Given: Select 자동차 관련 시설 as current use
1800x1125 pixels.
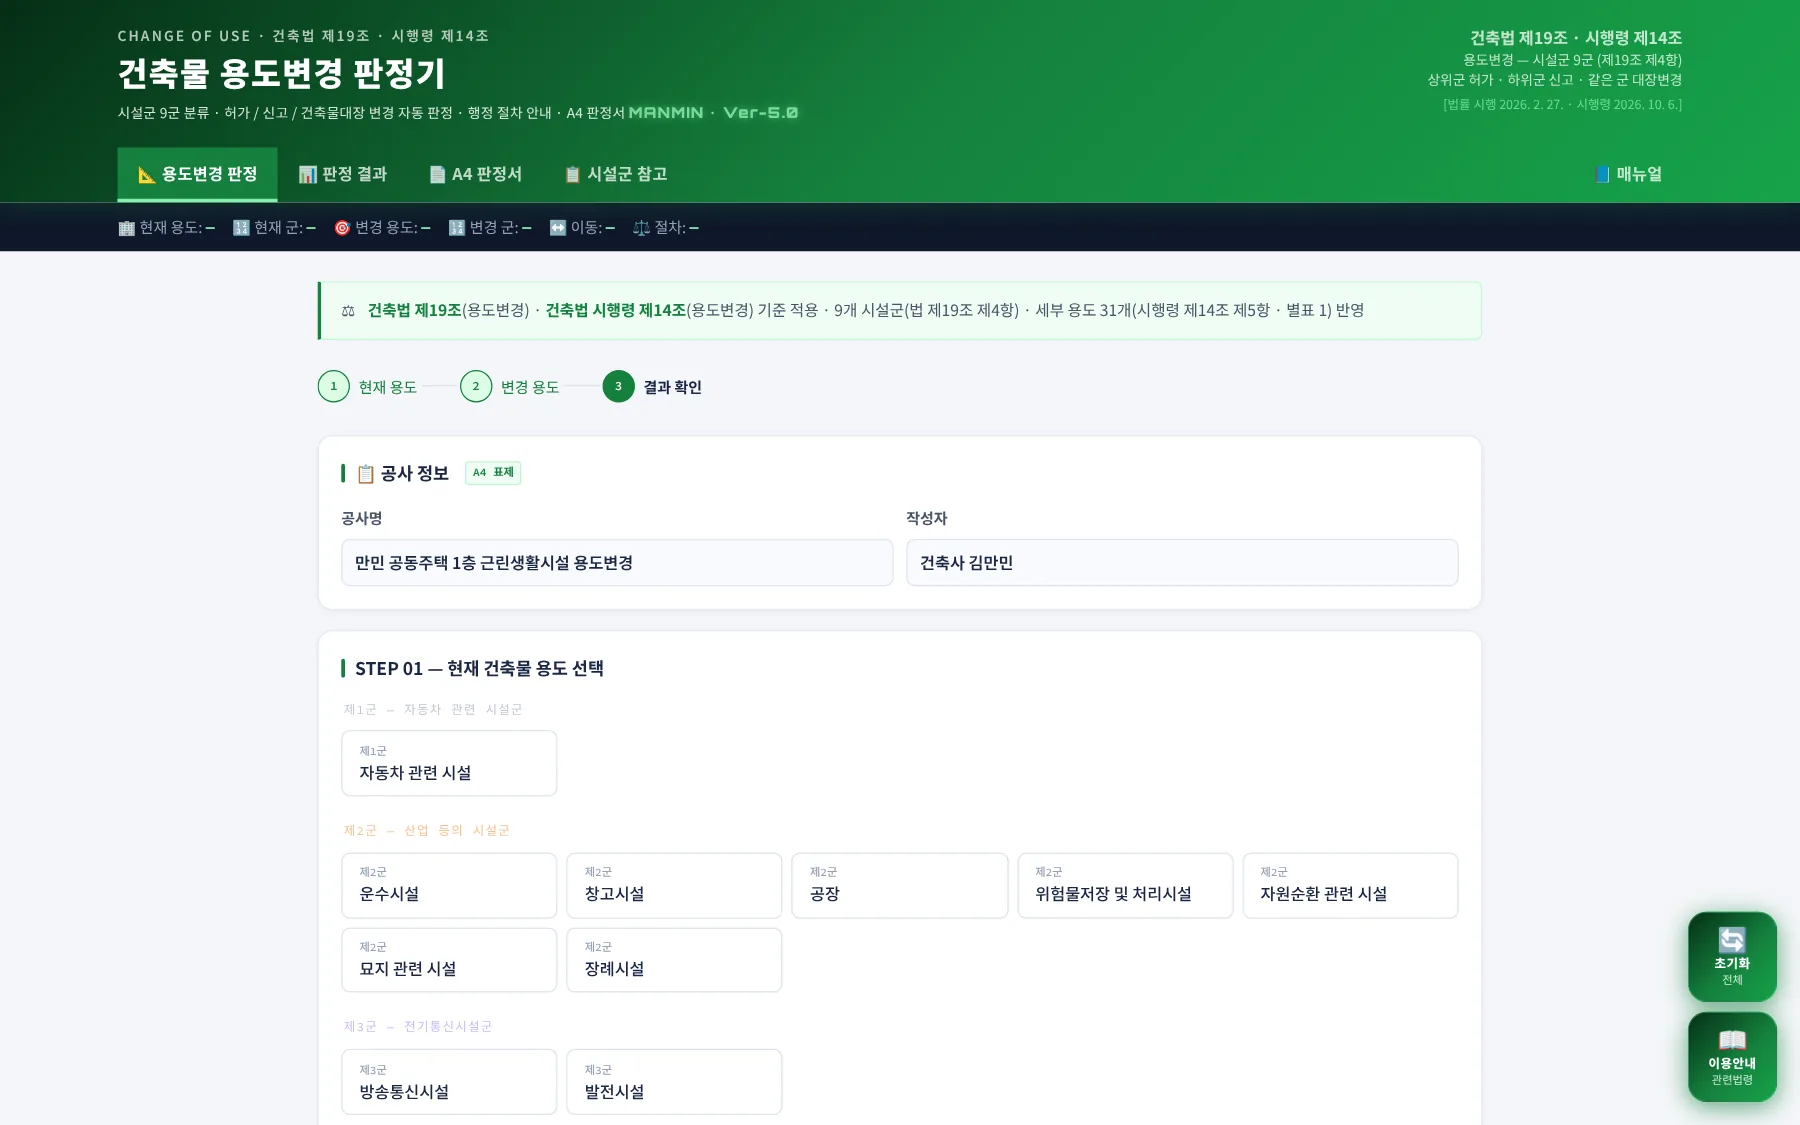Looking at the screenshot, I should tap(449, 763).
